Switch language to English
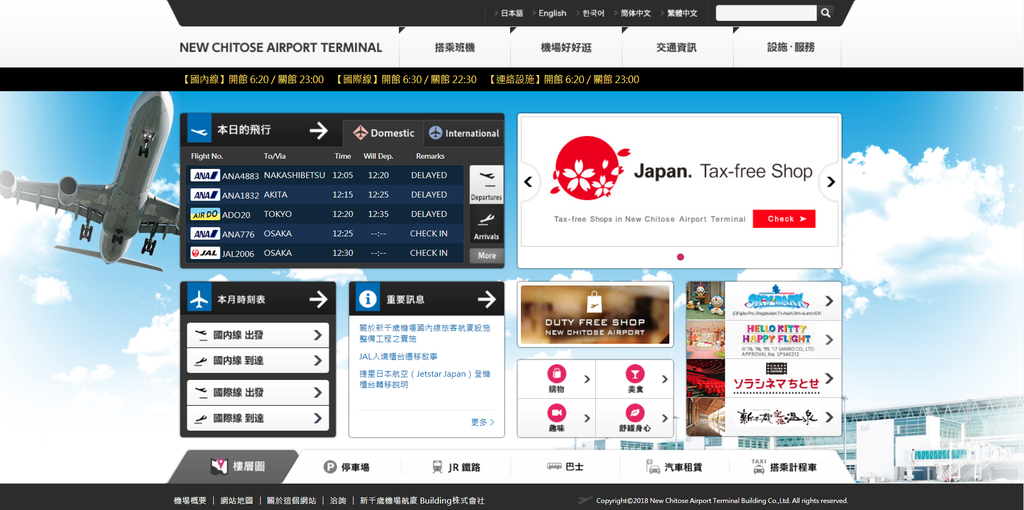1024x510 pixels. pos(552,13)
